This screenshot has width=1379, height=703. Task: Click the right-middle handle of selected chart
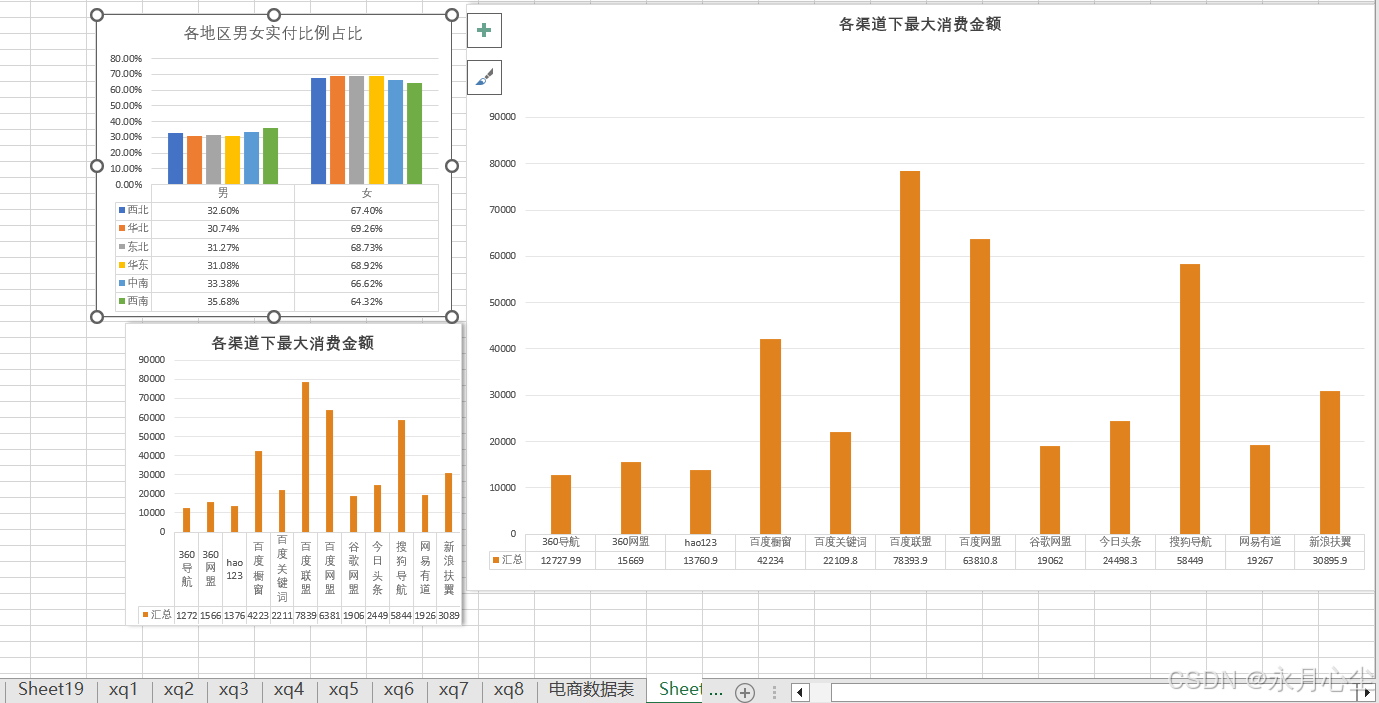[x=452, y=166]
